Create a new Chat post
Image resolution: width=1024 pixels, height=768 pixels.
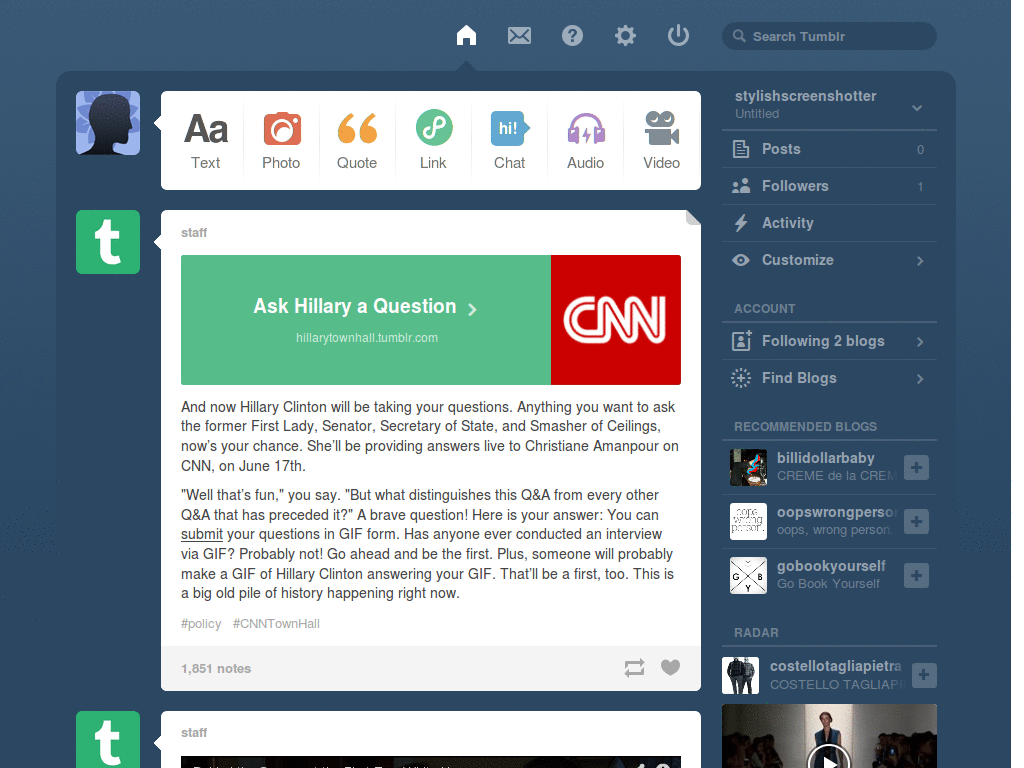coord(509,140)
